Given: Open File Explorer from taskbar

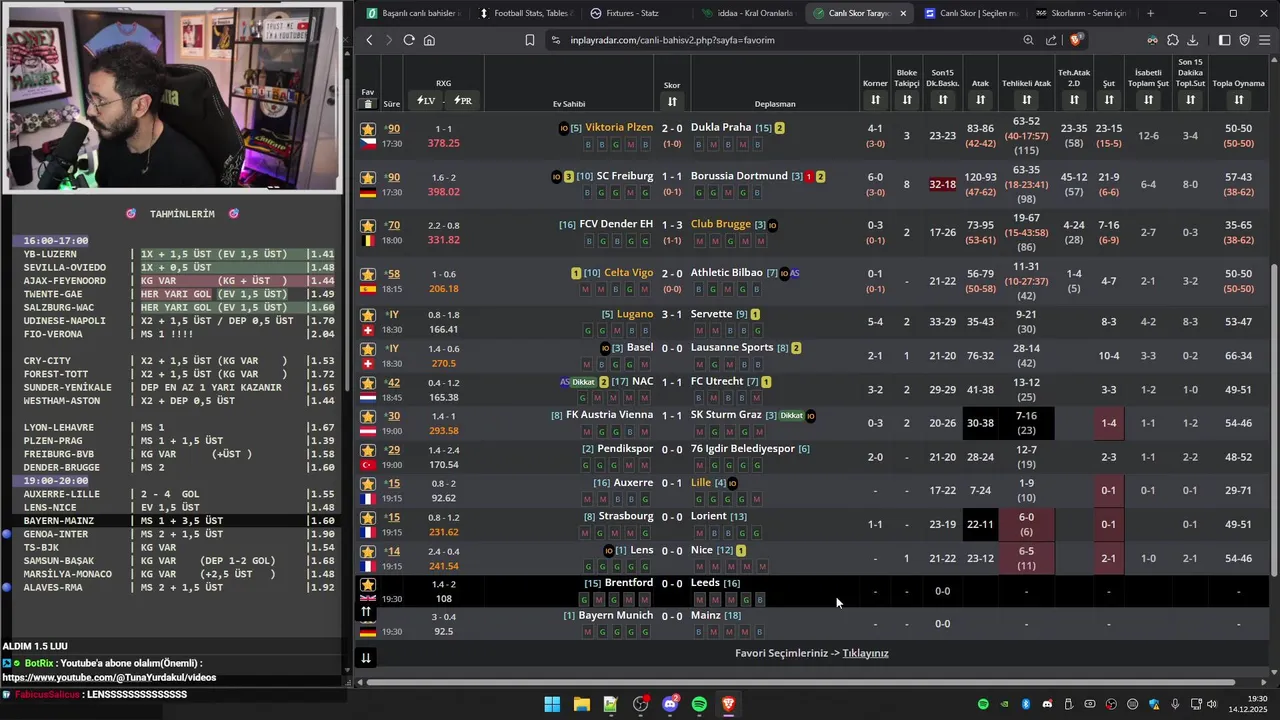Looking at the screenshot, I should click(581, 705).
